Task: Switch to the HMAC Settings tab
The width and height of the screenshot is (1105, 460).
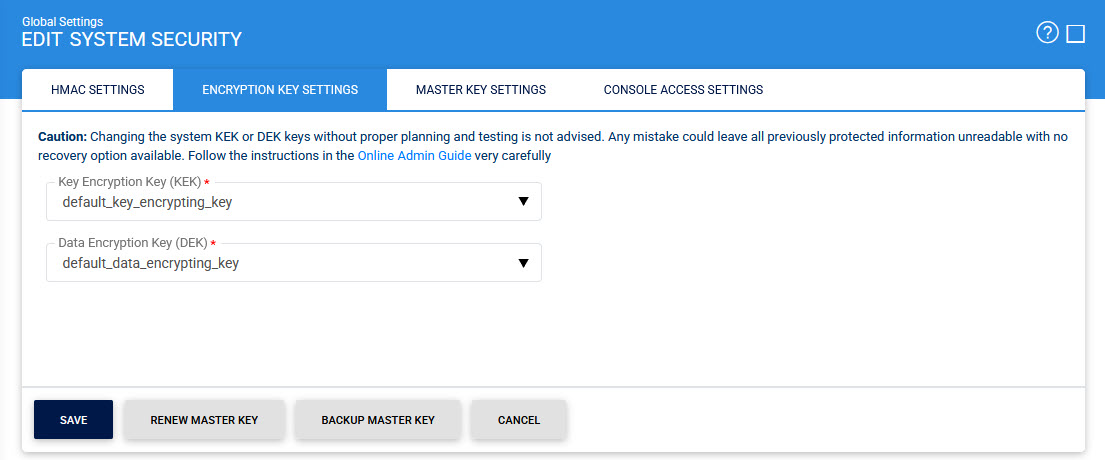Action: coord(97,90)
